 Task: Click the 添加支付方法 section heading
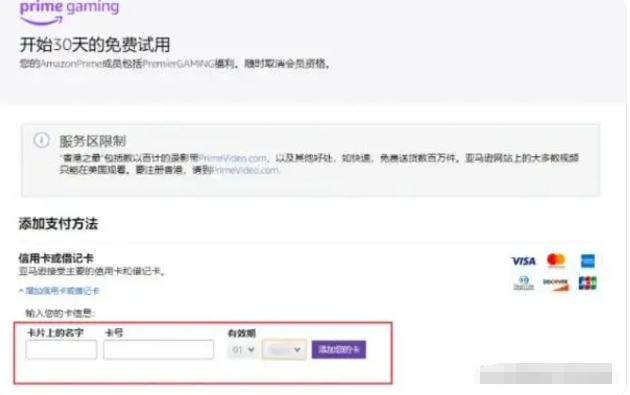(x=58, y=224)
